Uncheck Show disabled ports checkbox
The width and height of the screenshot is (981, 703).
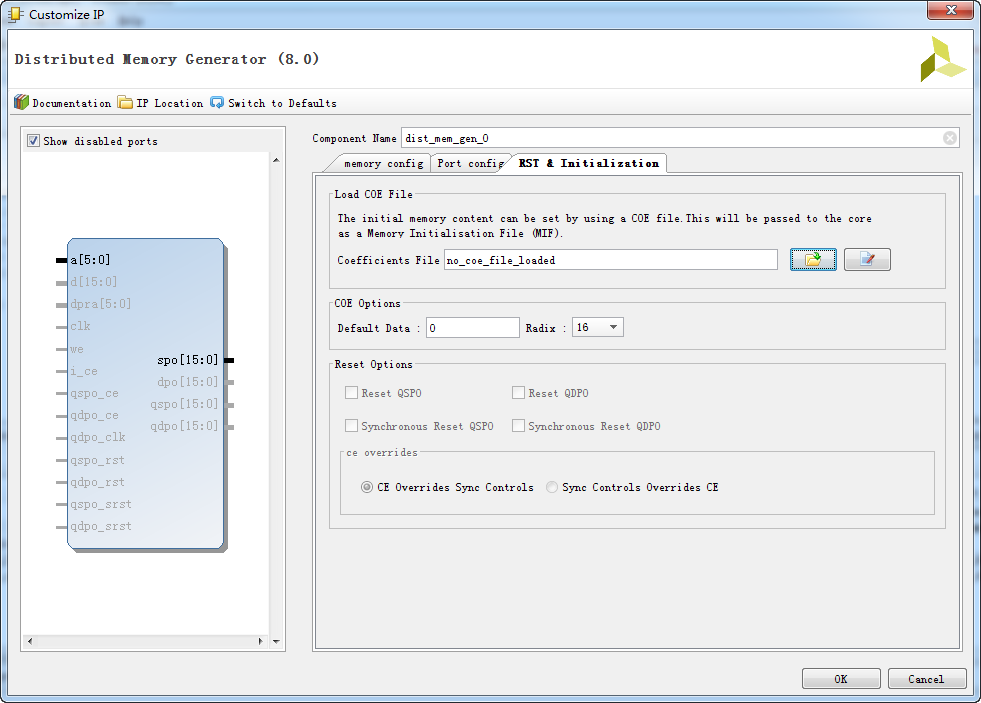click(34, 141)
